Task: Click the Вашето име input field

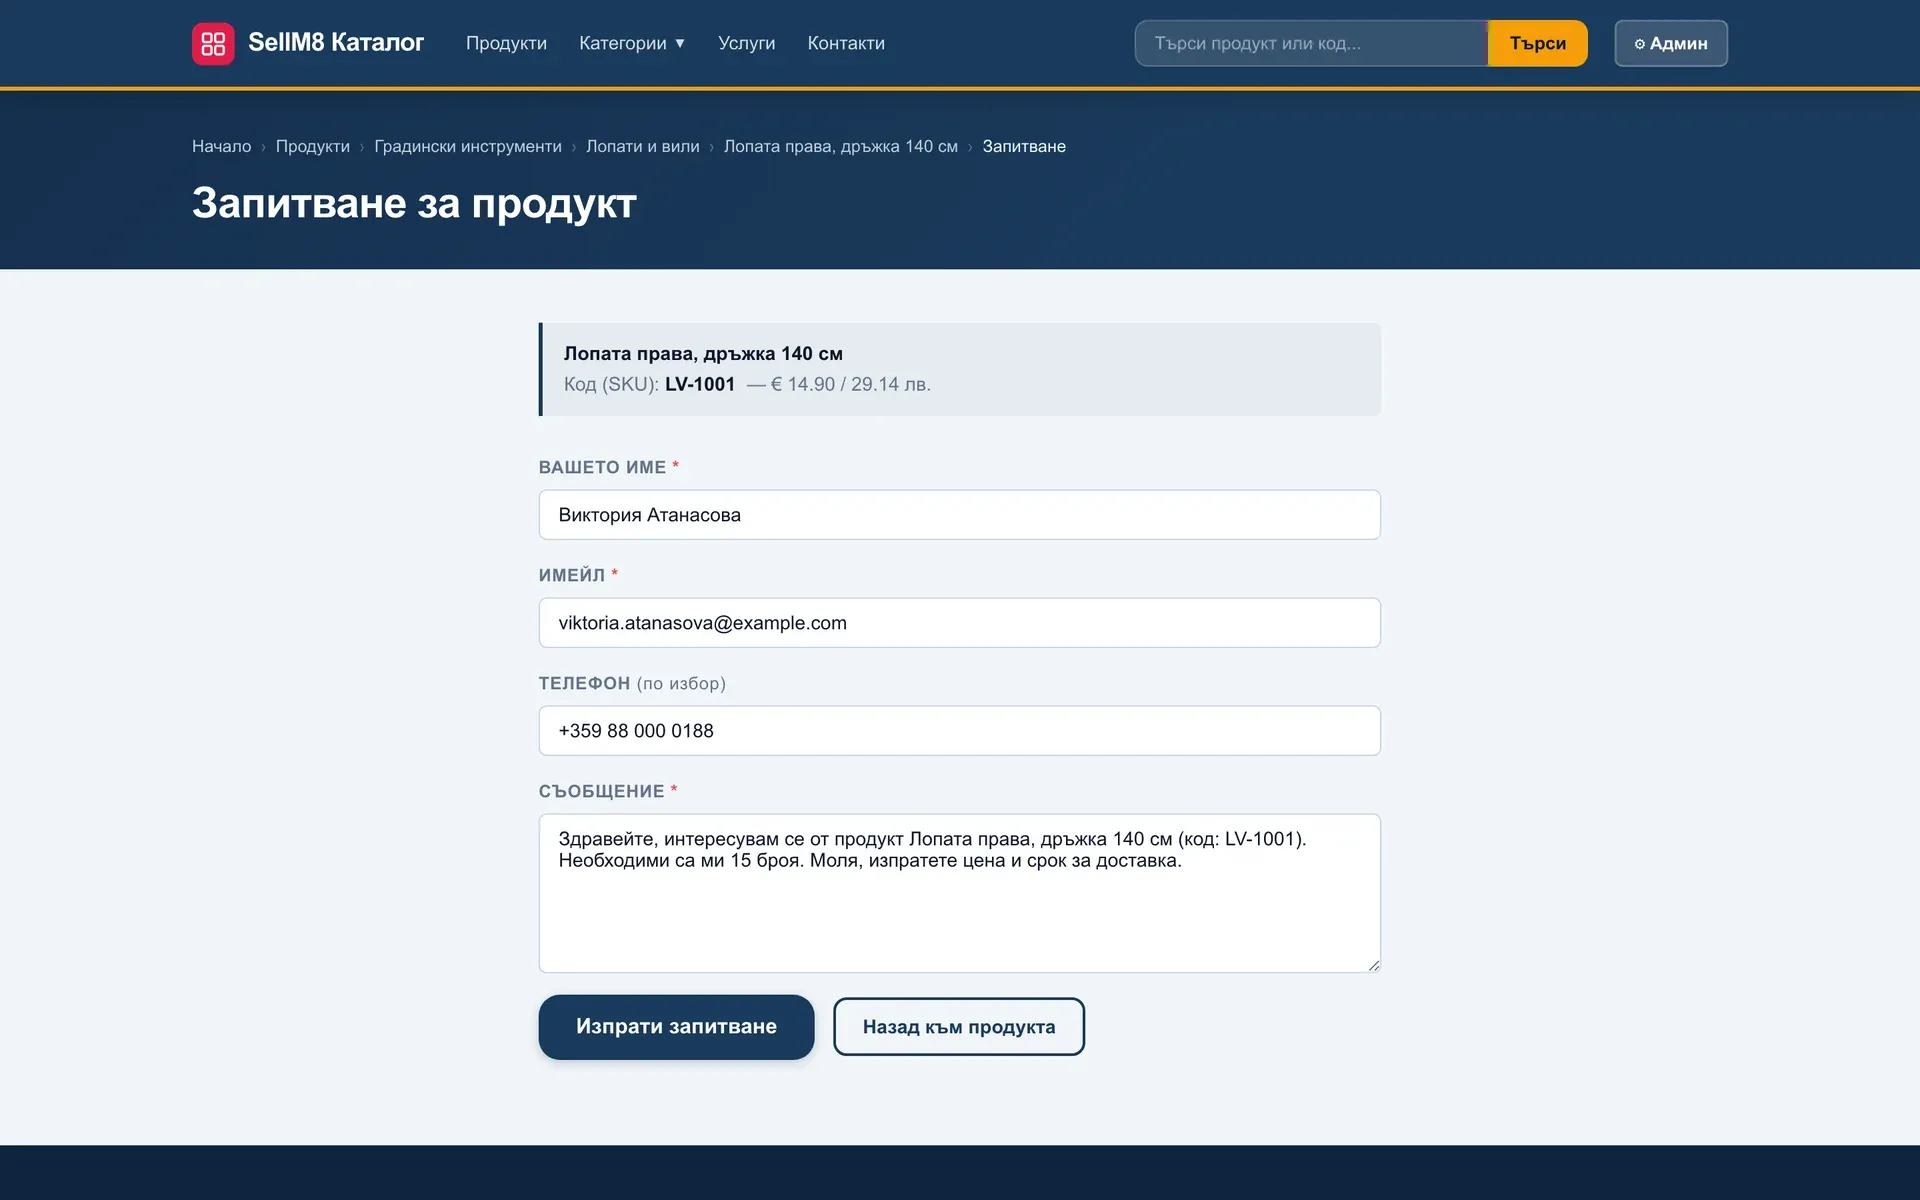Action: 960,515
